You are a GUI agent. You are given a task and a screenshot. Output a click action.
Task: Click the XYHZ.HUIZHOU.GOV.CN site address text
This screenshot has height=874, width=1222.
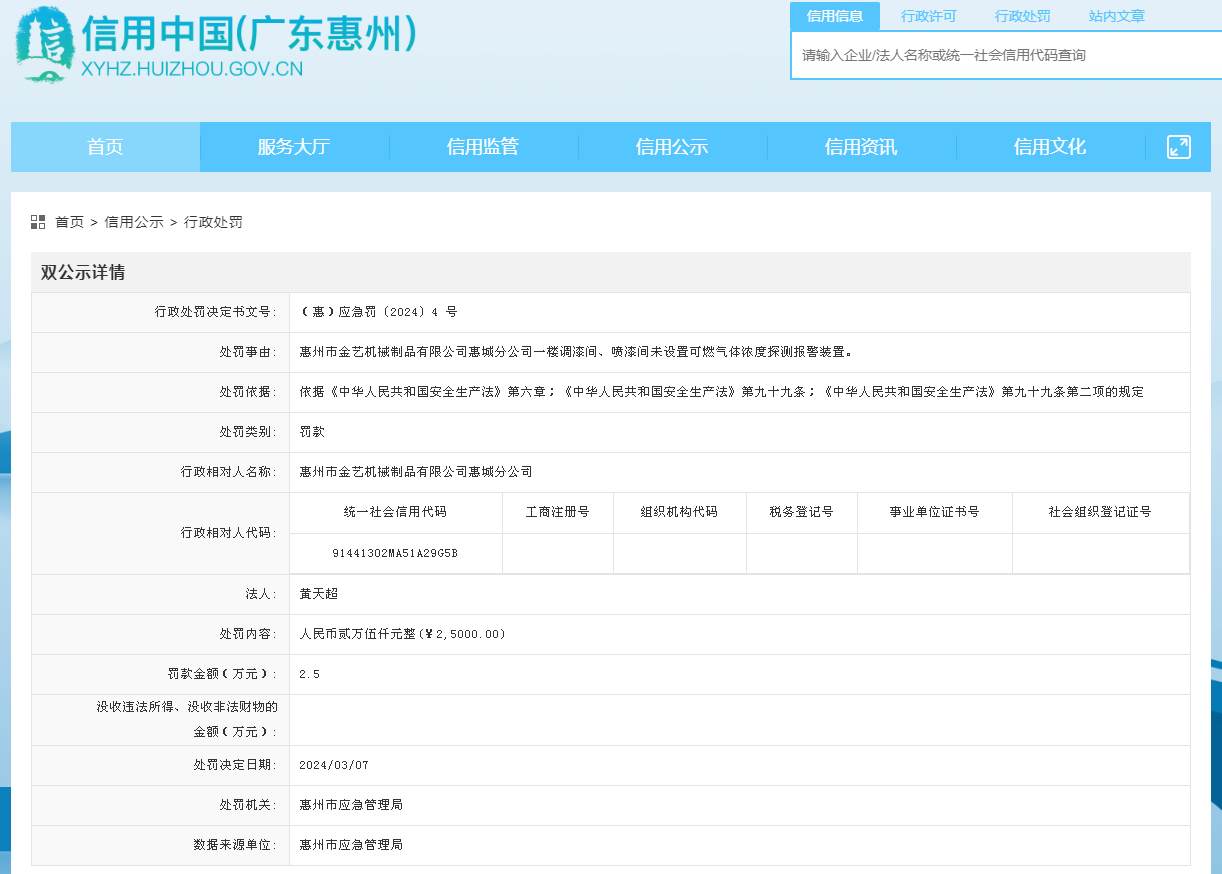[190, 69]
